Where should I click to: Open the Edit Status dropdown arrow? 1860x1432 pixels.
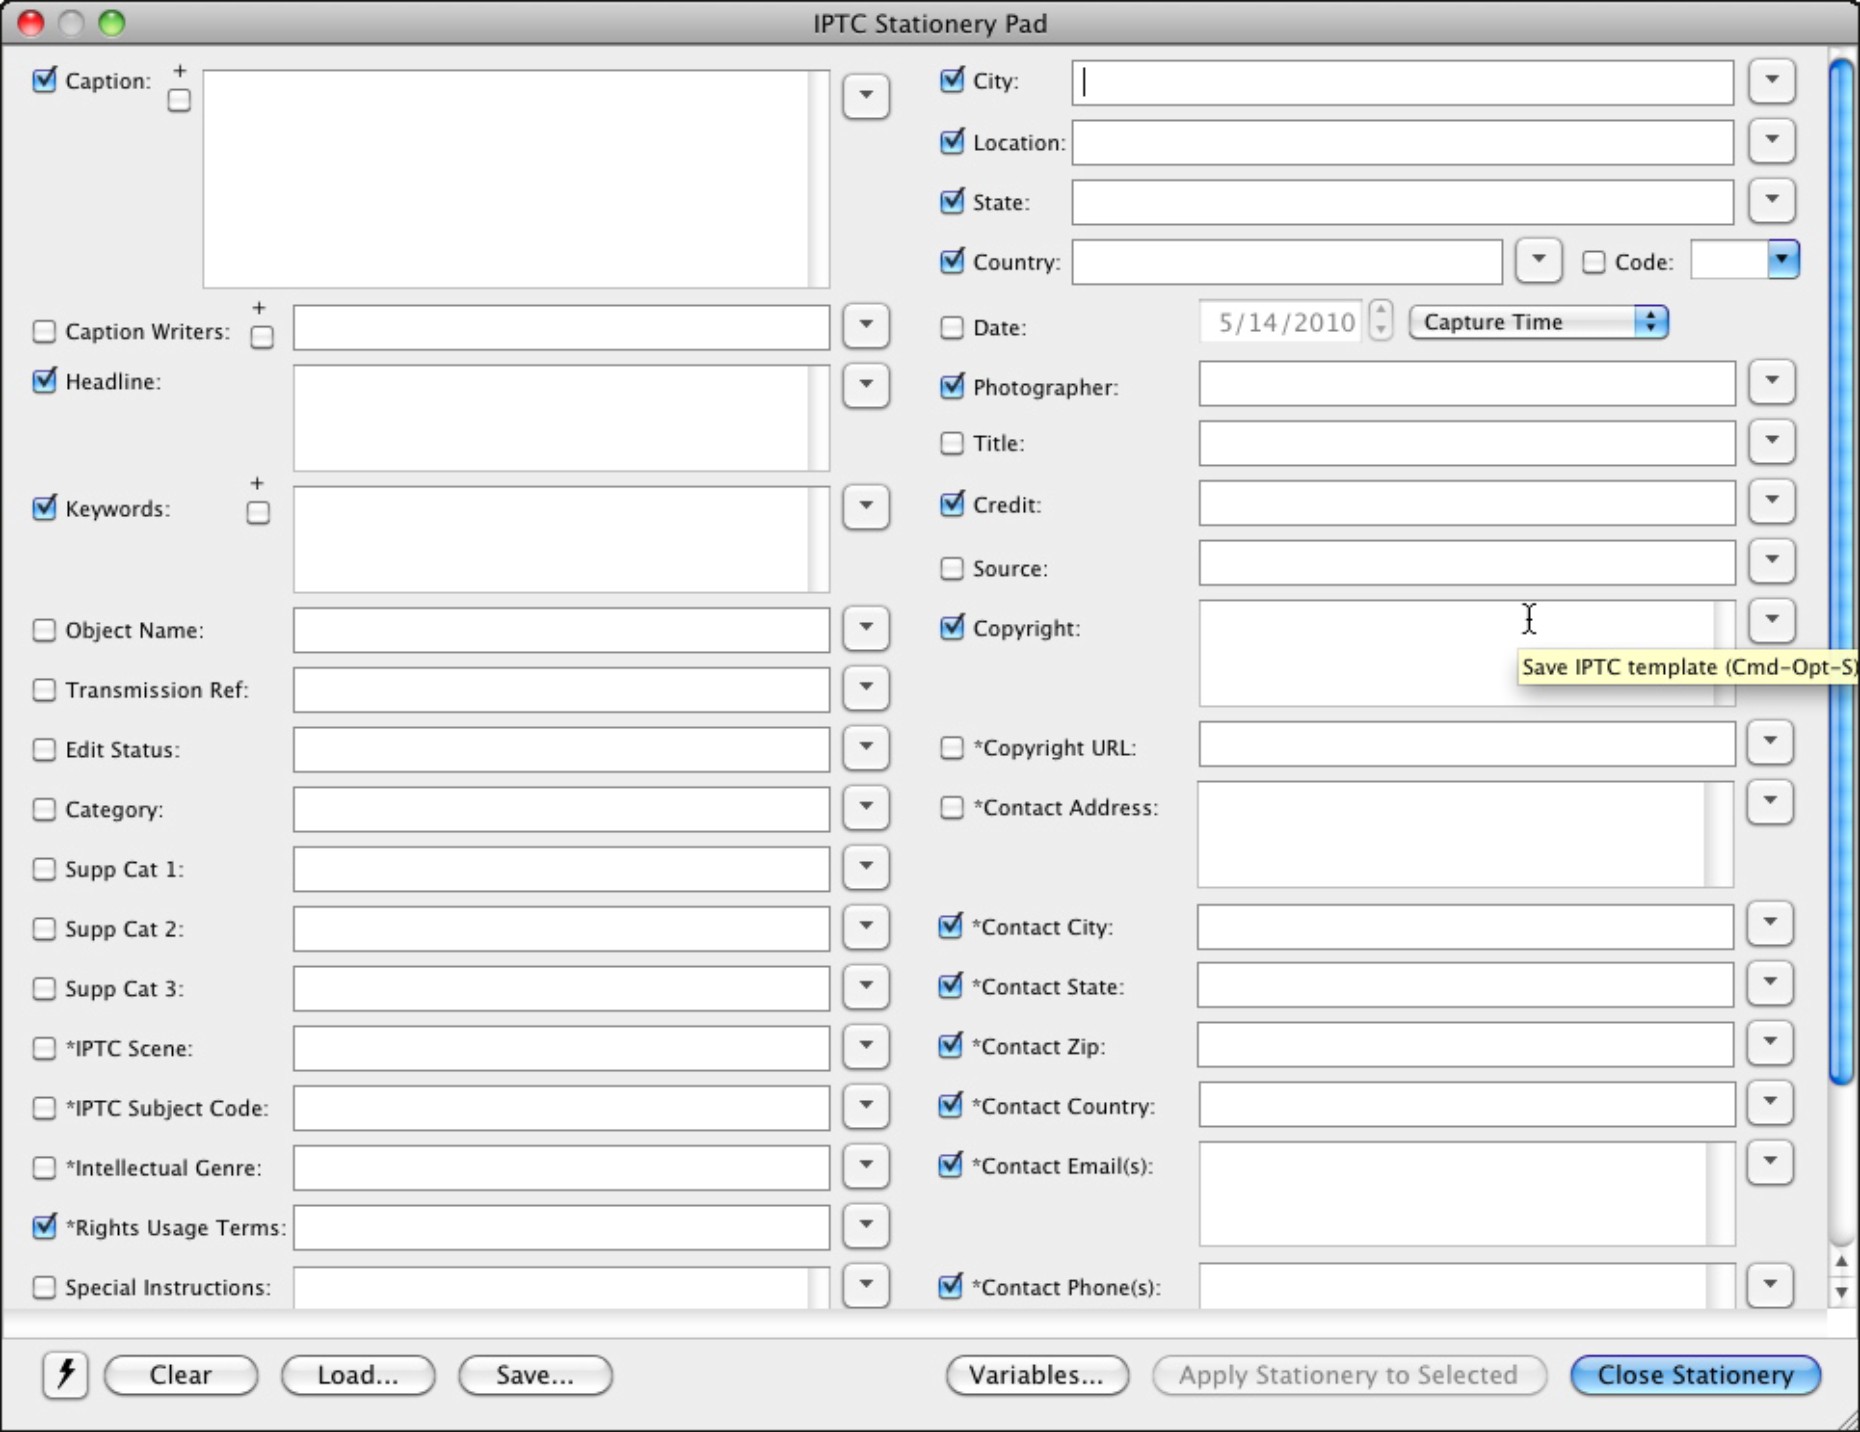866,748
